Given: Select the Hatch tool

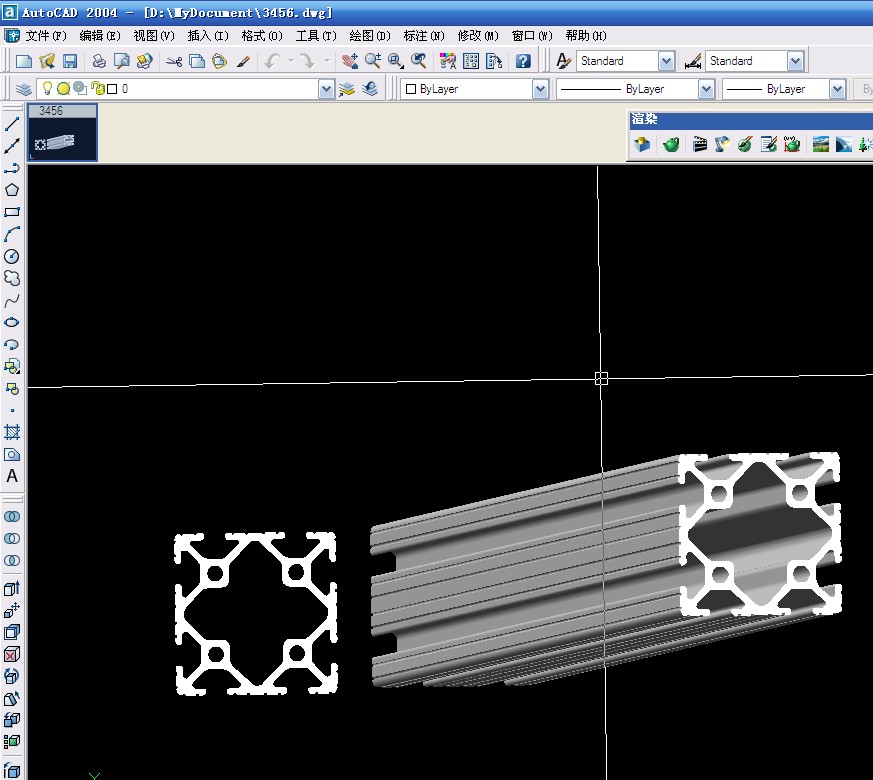Looking at the screenshot, I should [x=12, y=432].
